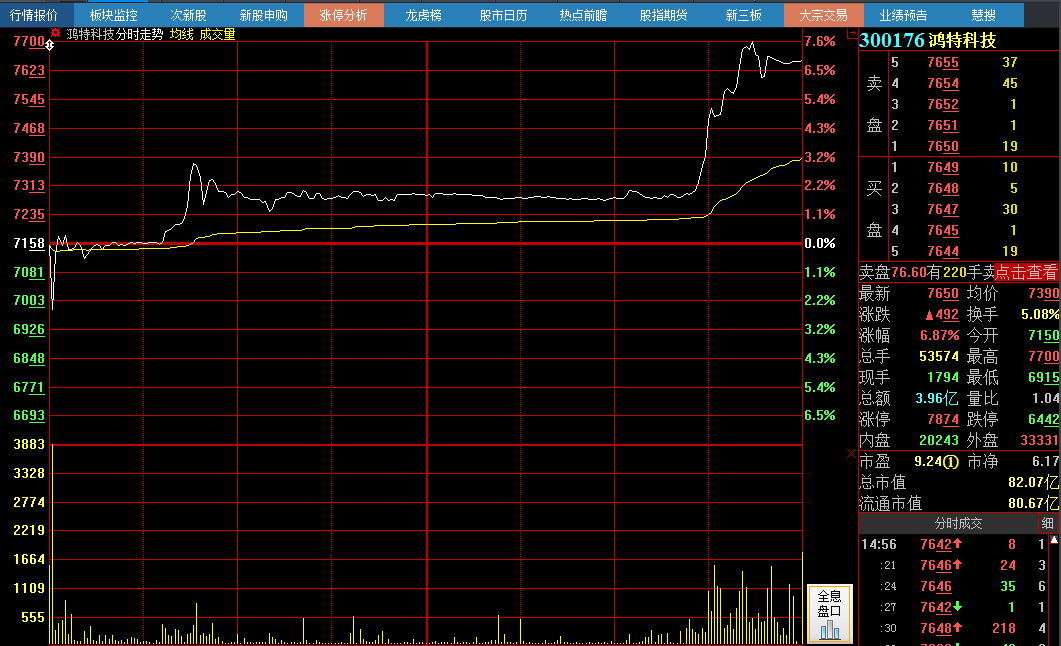Select the 业绩预告 tab
1061x646 pixels.
903,15
